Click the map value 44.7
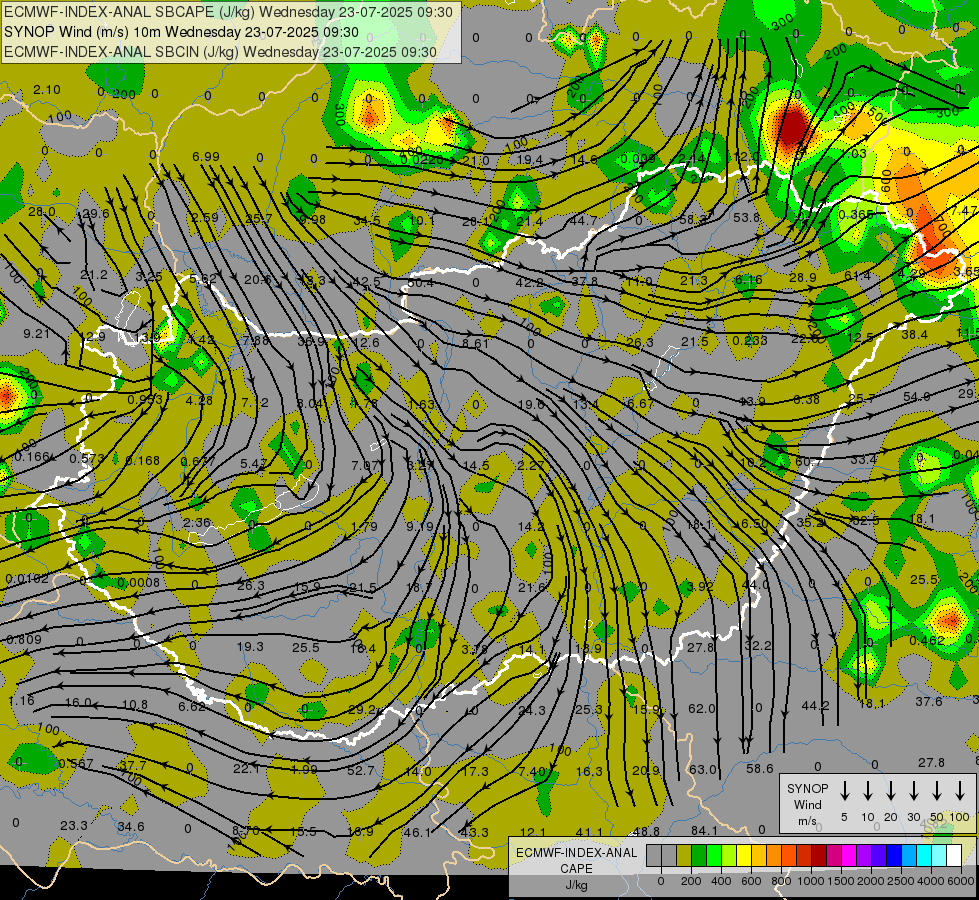This screenshot has height=900, width=979. [x=583, y=220]
